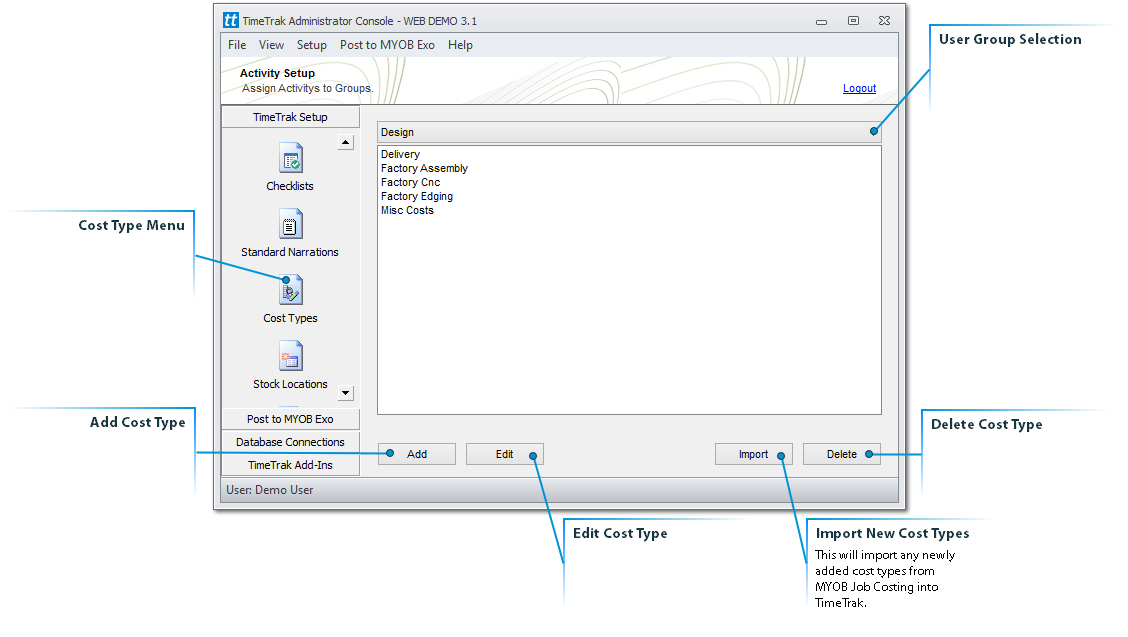The width and height of the screenshot is (1128, 637).
Task: Open the Help menu
Action: [460, 45]
